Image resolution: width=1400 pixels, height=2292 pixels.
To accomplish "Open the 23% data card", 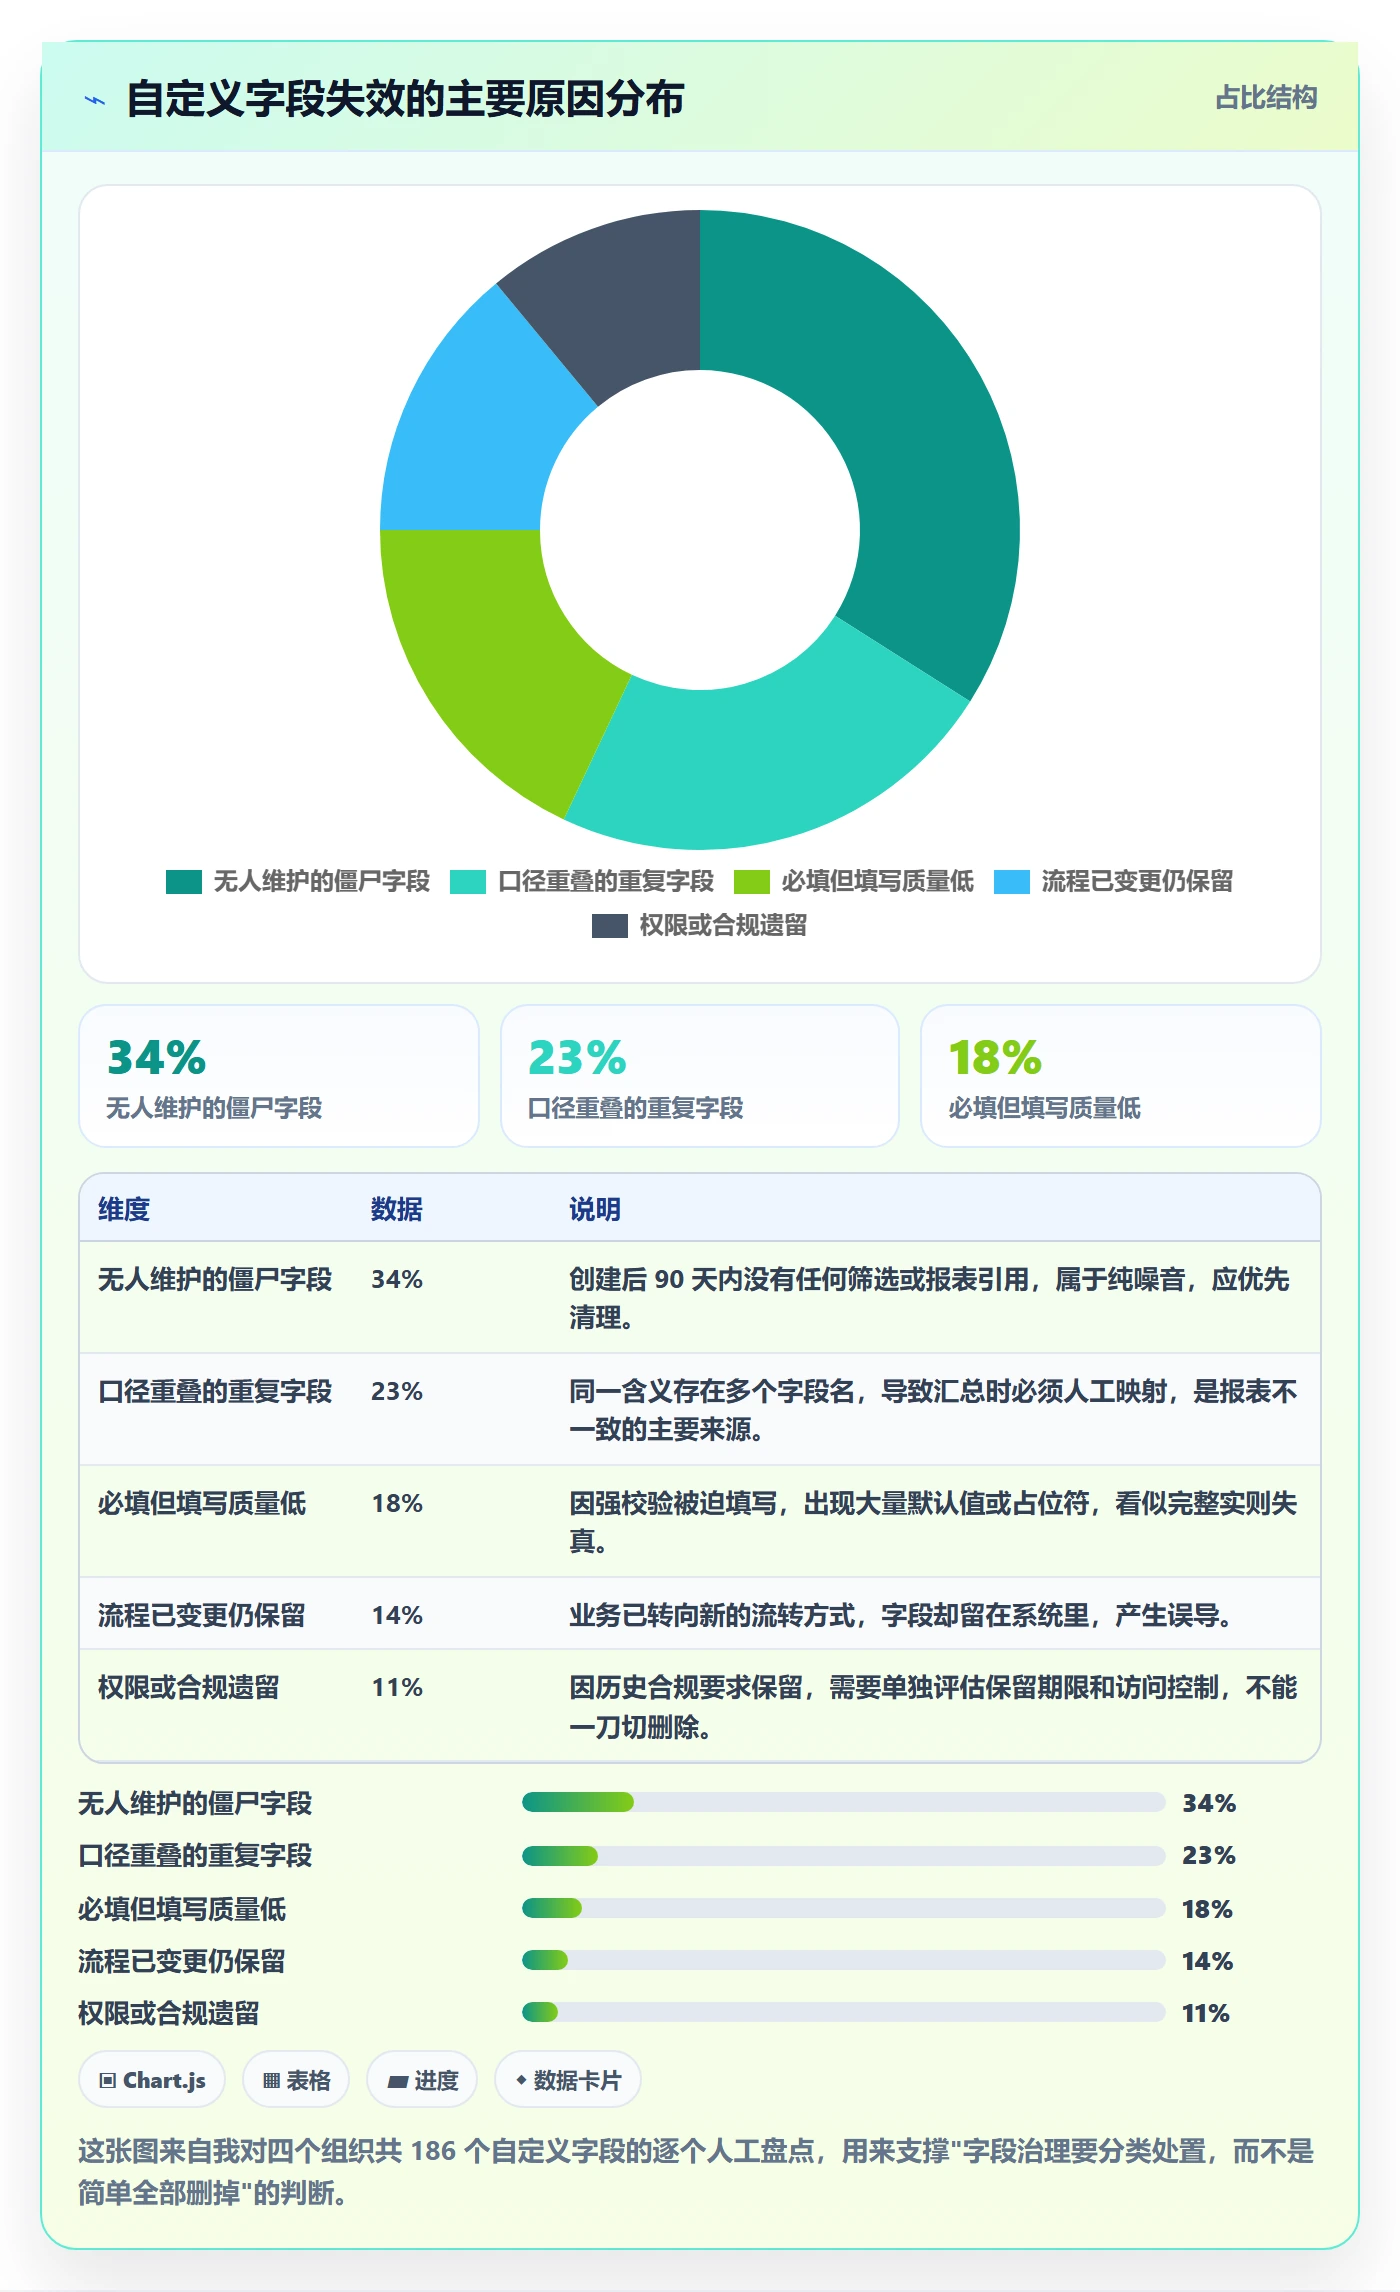I will pos(700,1076).
